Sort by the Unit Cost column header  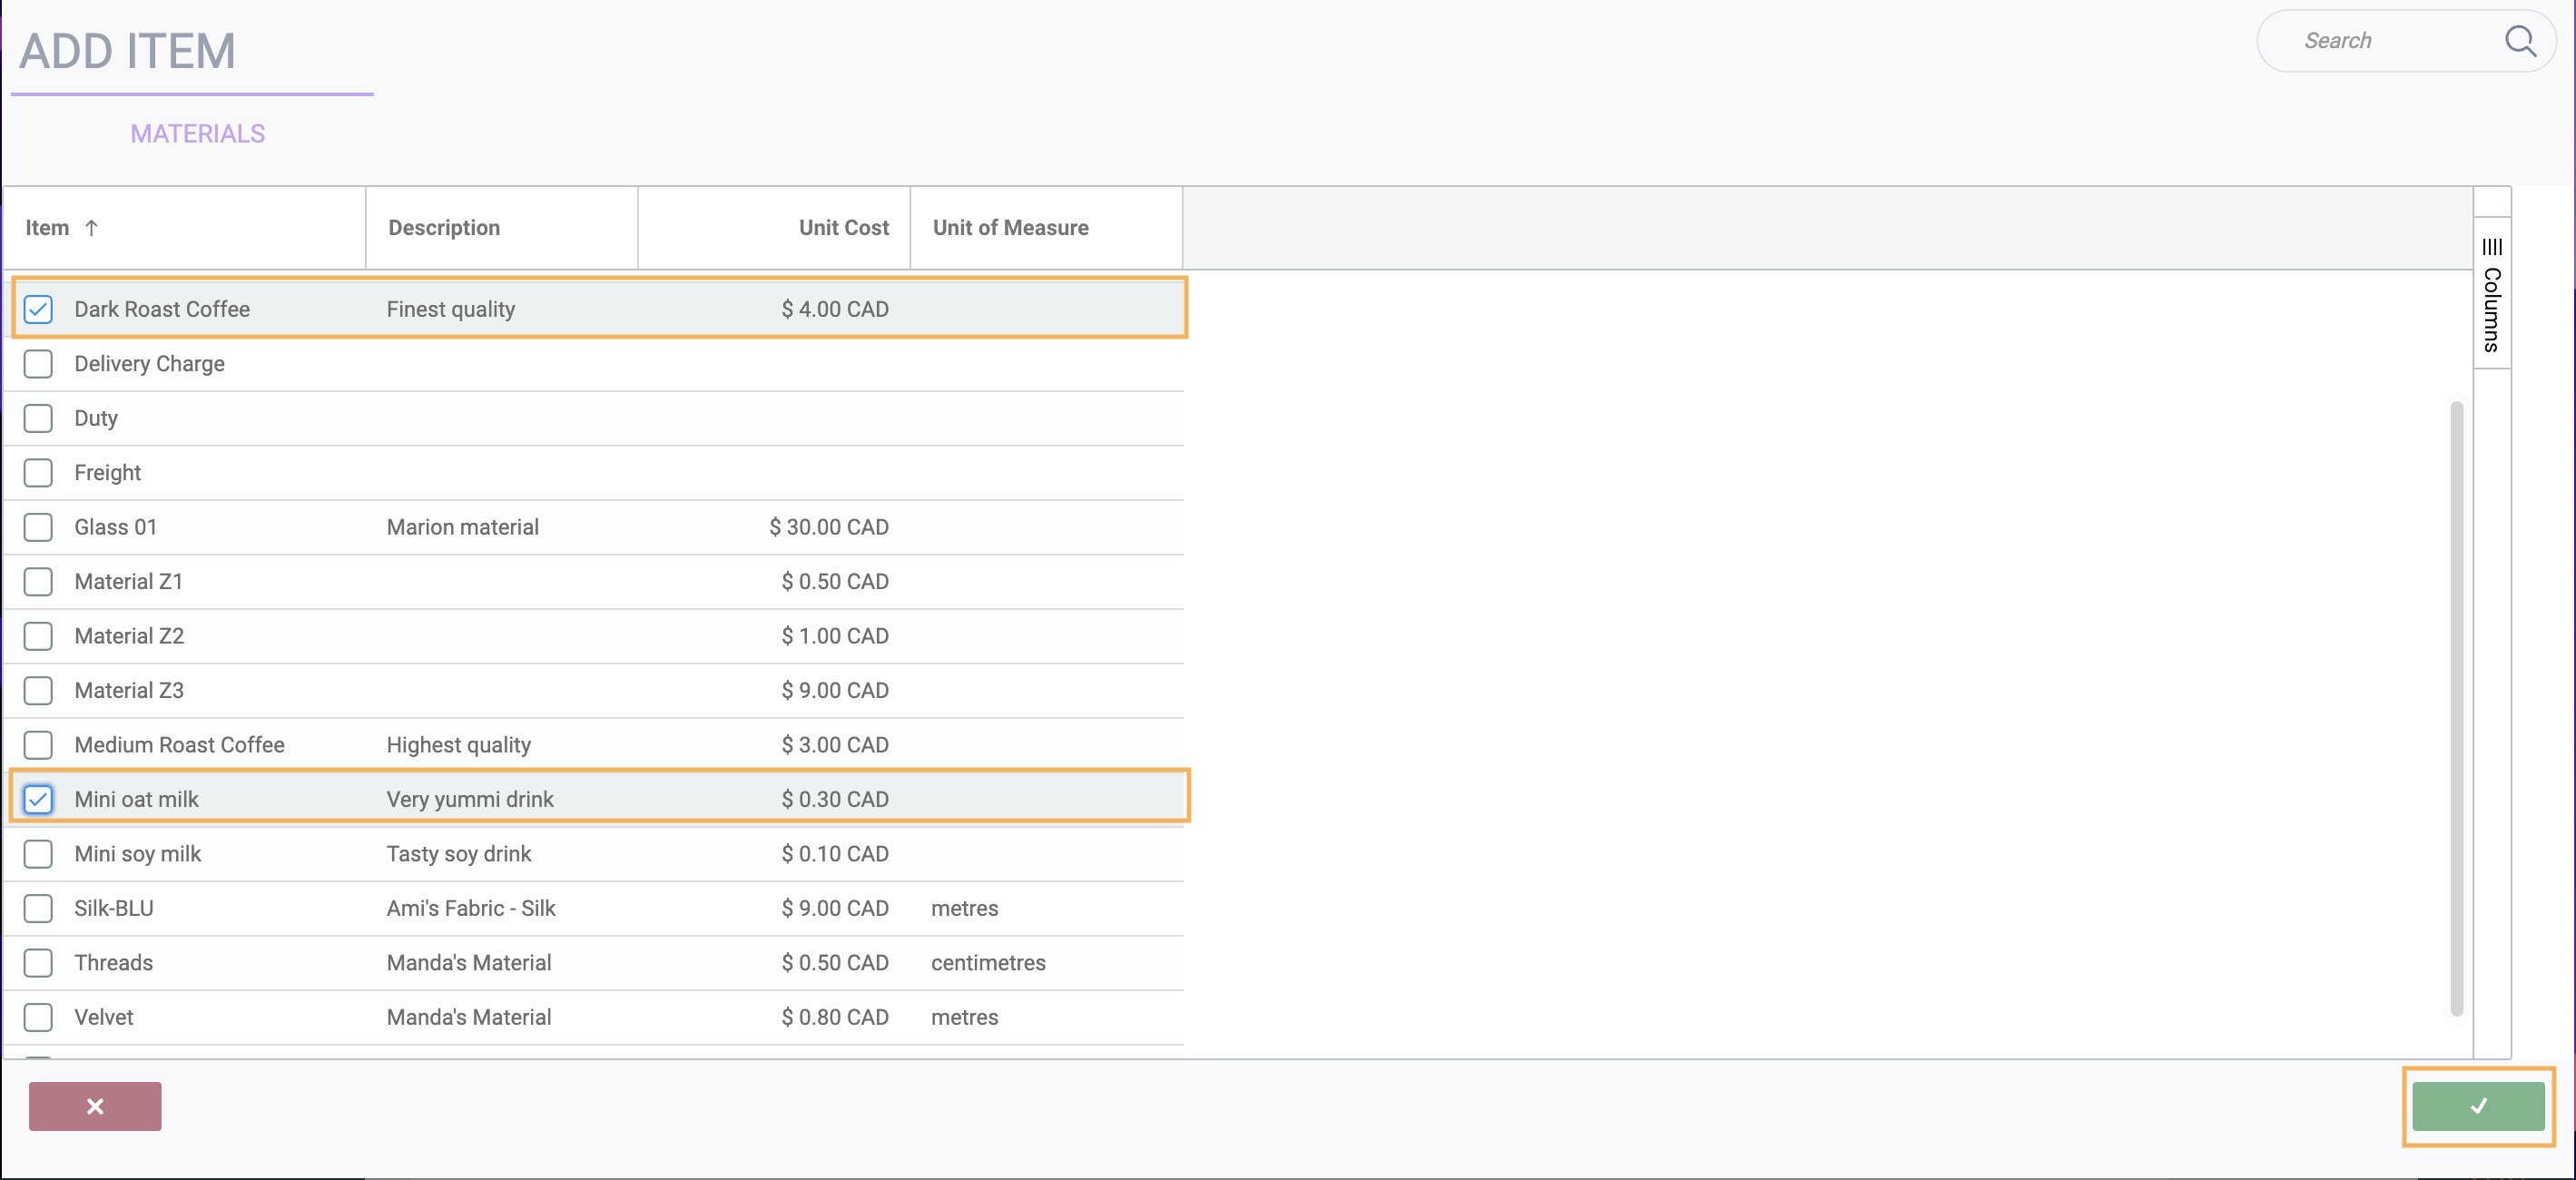843,228
